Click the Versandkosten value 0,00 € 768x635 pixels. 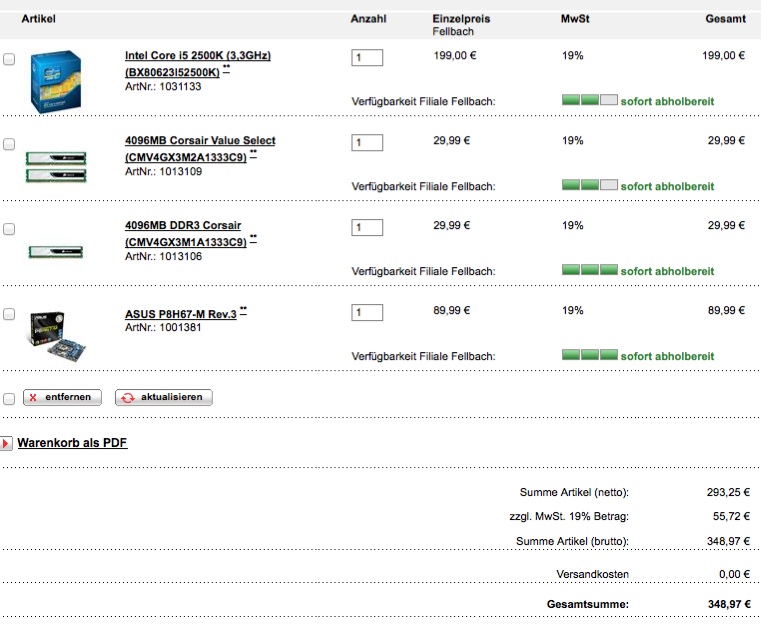click(x=734, y=574)
